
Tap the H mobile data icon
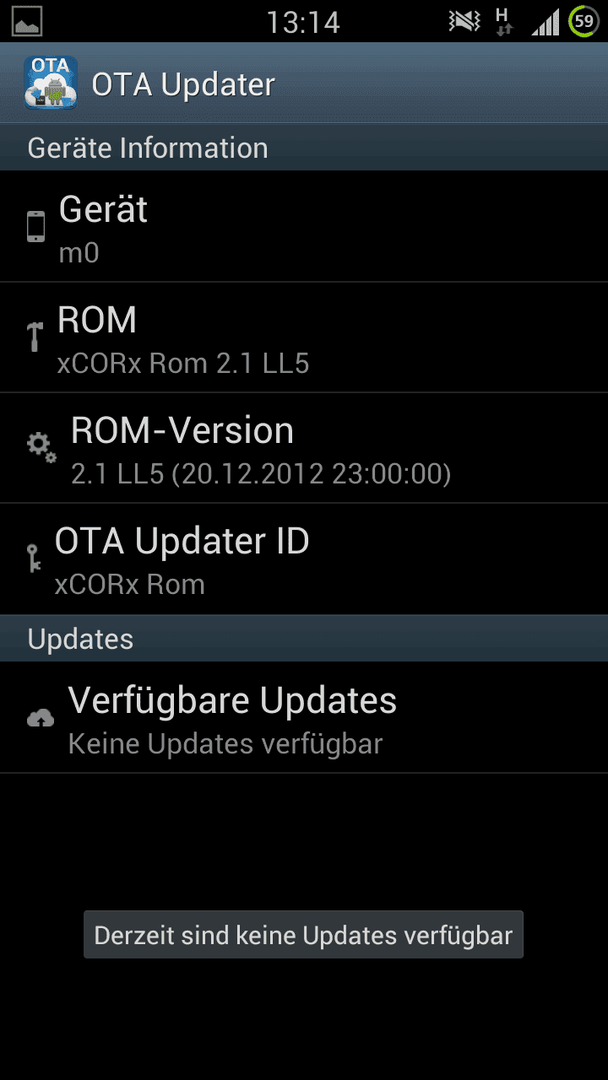(505, 22)
